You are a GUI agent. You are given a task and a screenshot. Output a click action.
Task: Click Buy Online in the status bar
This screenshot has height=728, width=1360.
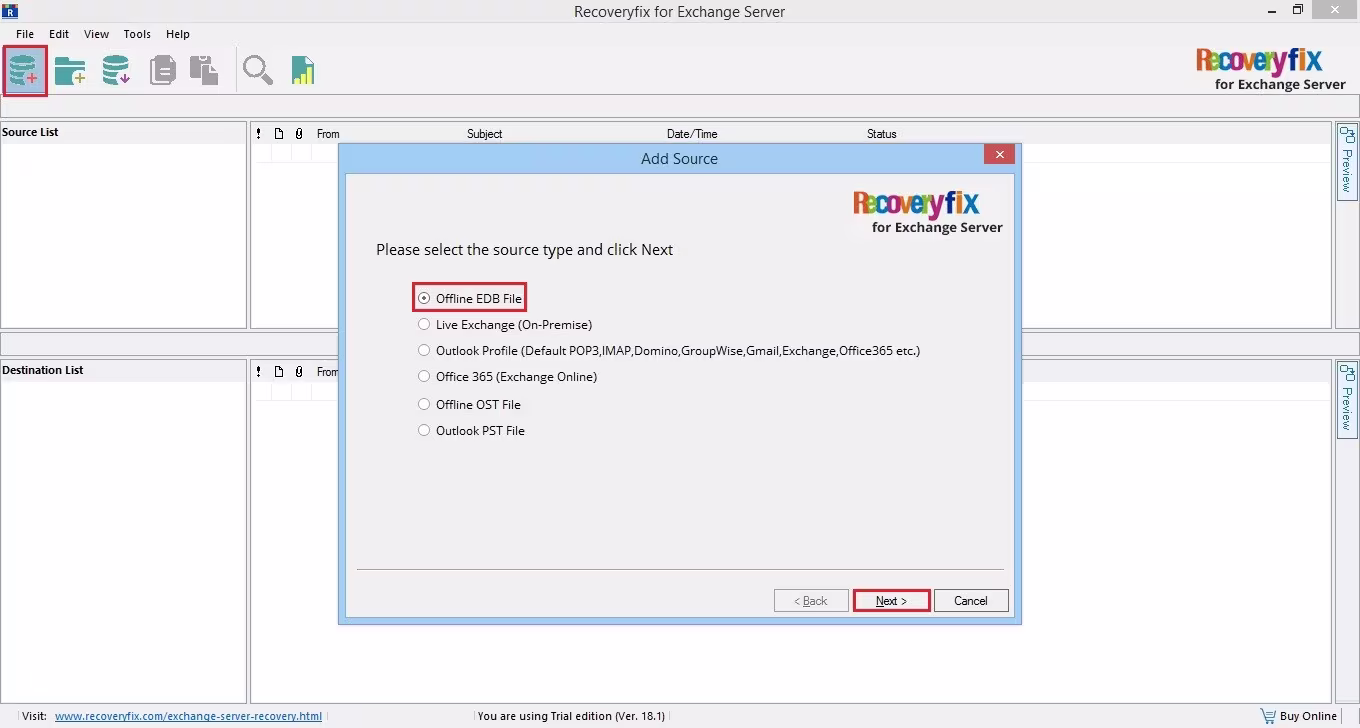click(1299, 716)
